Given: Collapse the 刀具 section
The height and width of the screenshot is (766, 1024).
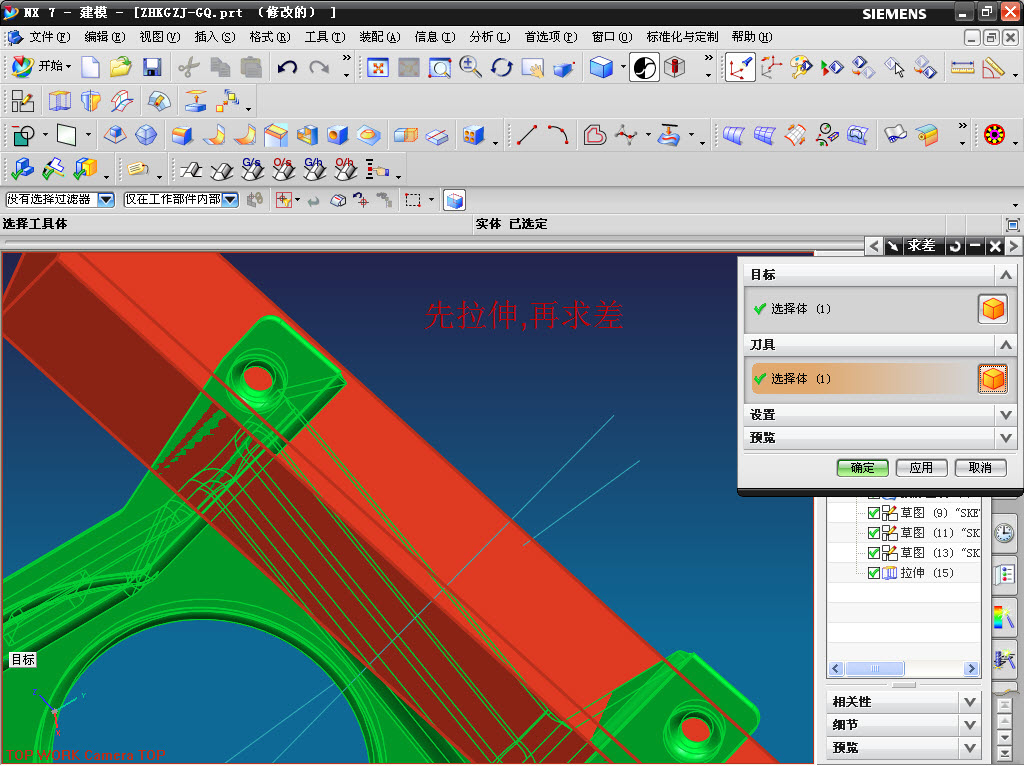Looking at the screenshot, I should click(1006, 345).
